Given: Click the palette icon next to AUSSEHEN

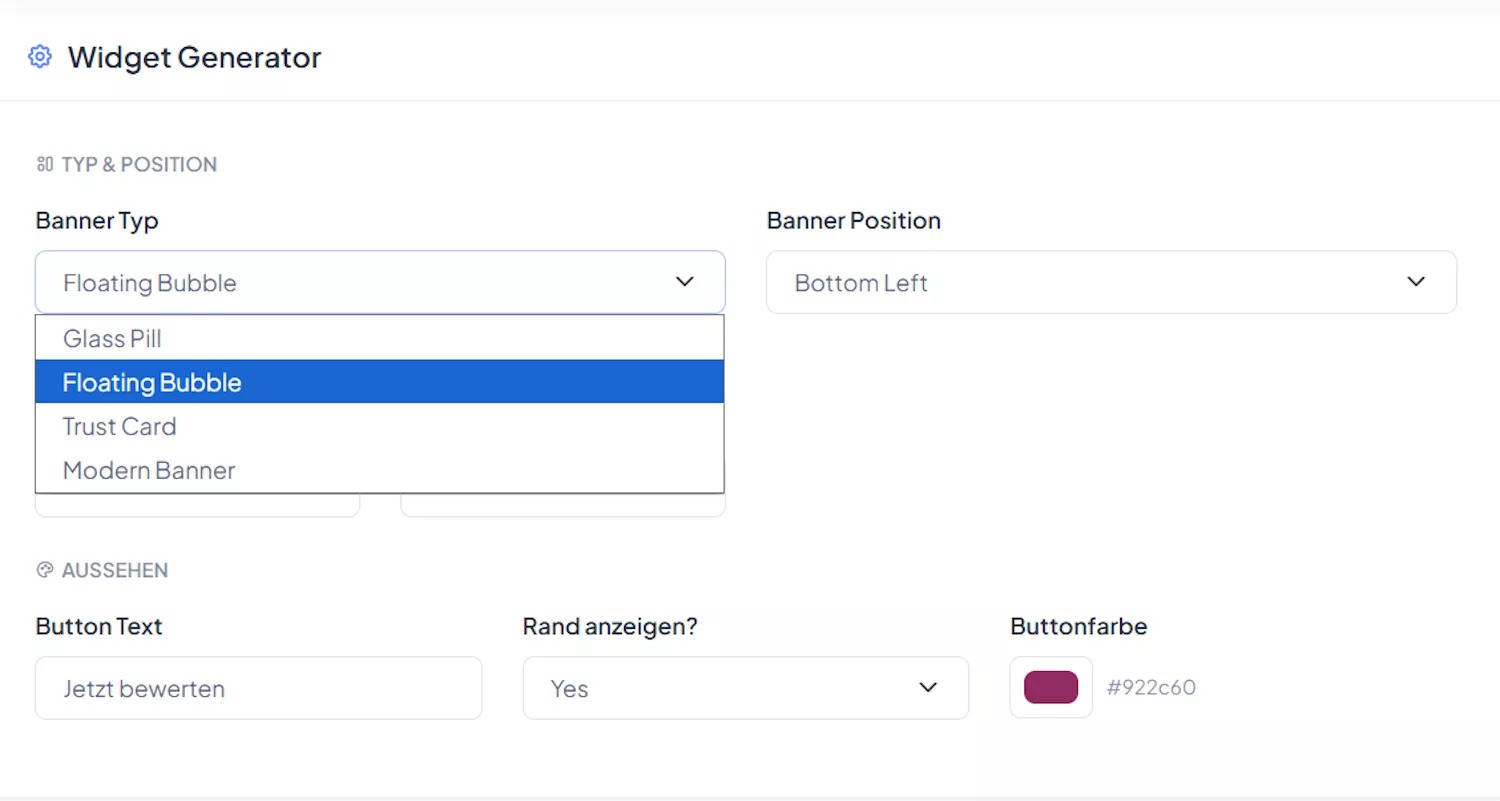Looking at the screenshot, I should tap(45, 570).
